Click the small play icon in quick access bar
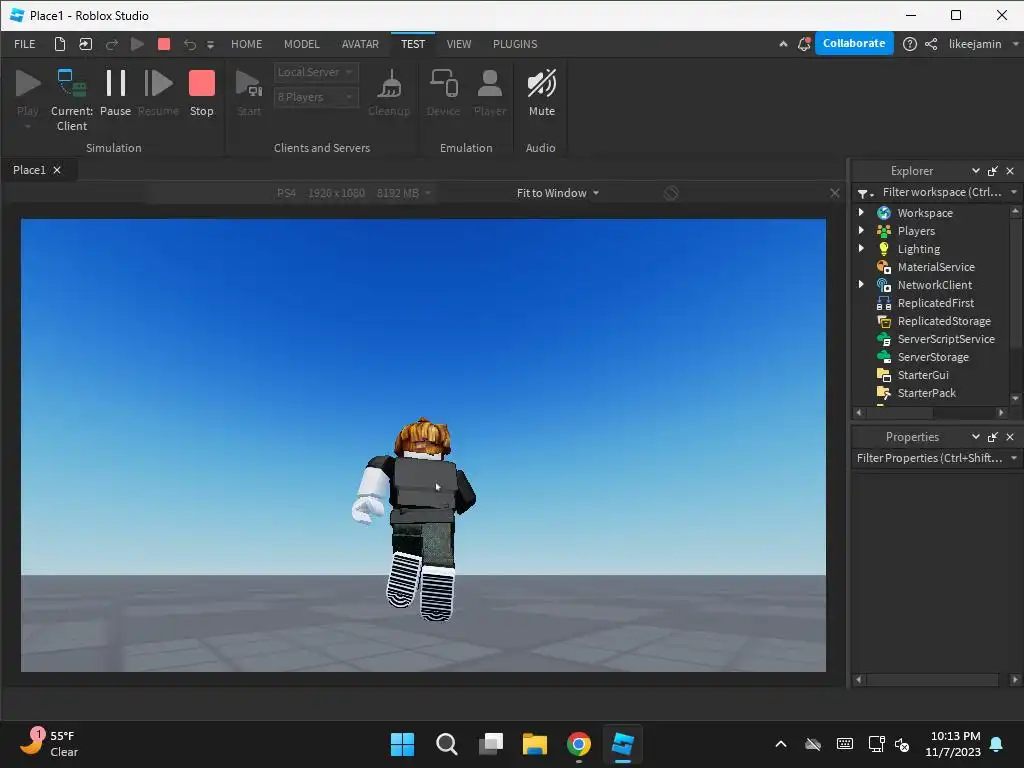 (x=137, y=44)
